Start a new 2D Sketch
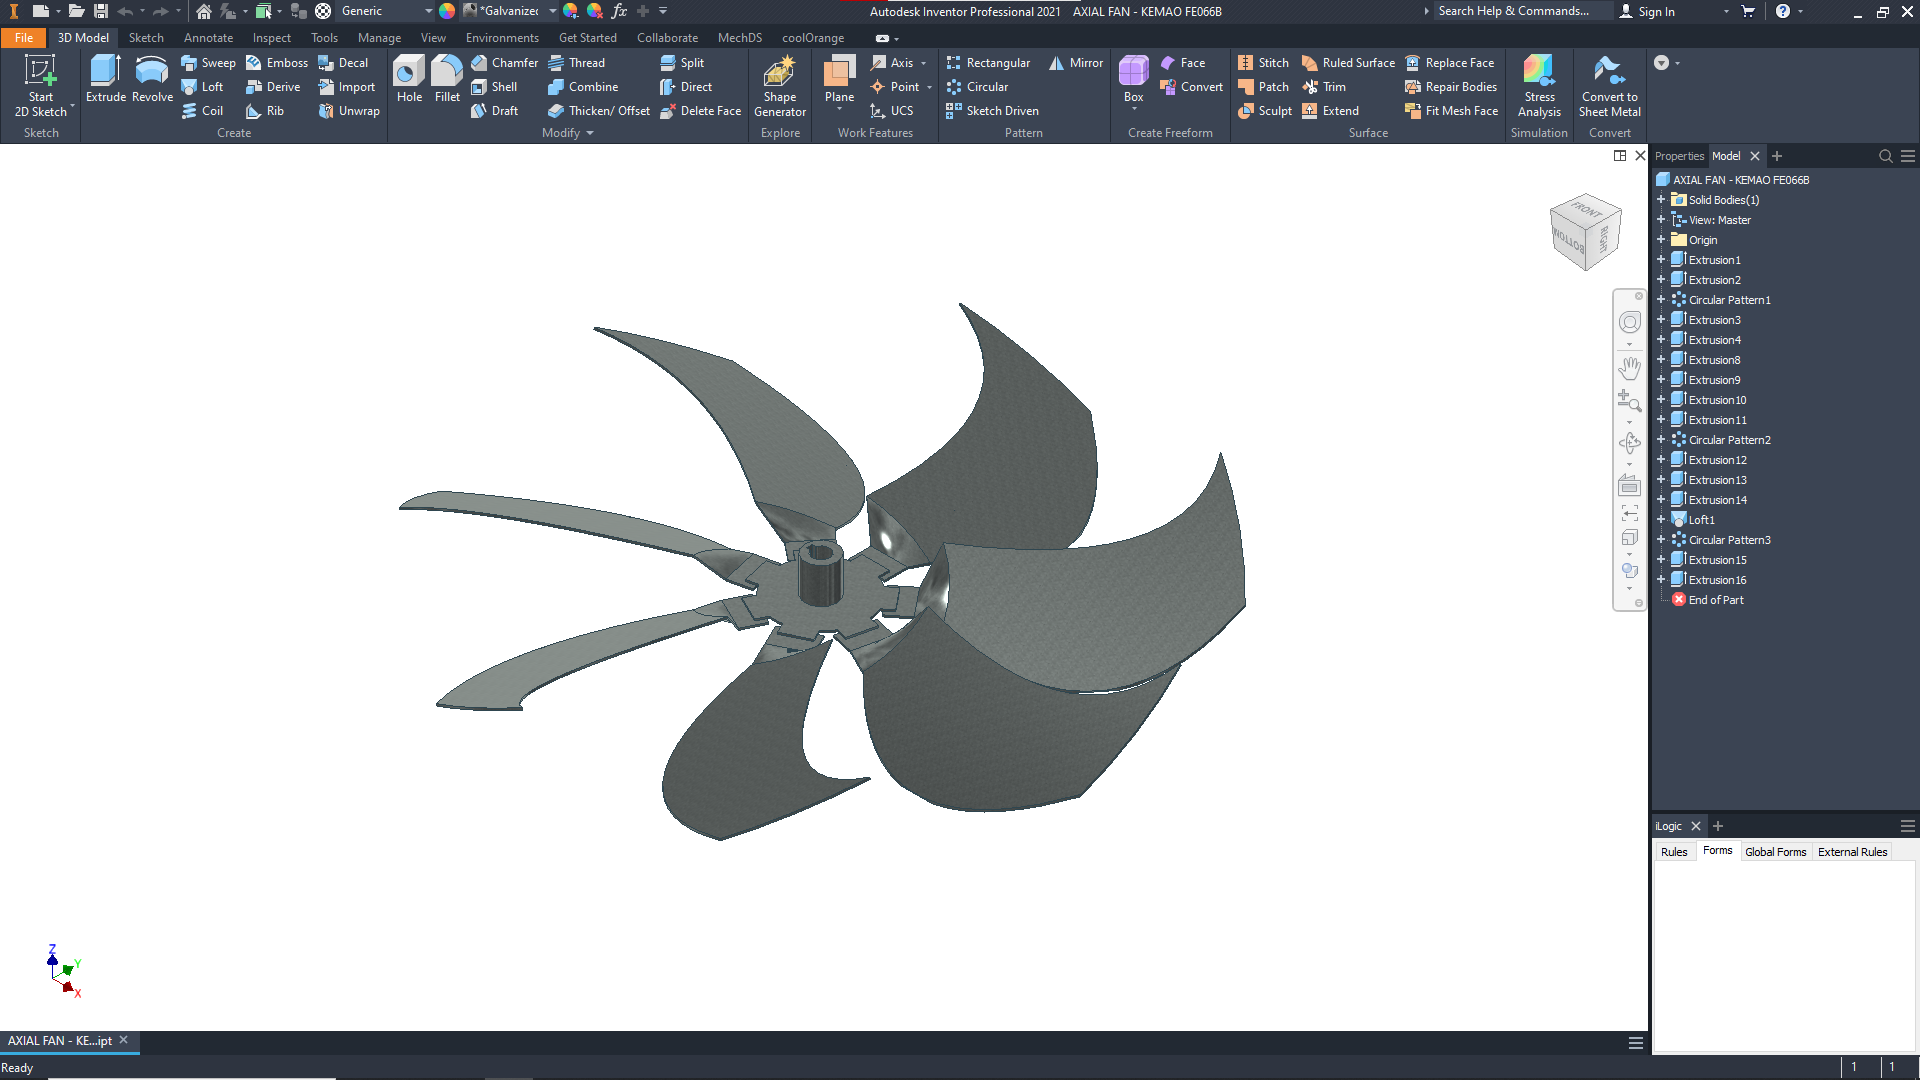Viewport: 1920px width, 1080px height. pyautogui.click(x=41, y=86)
